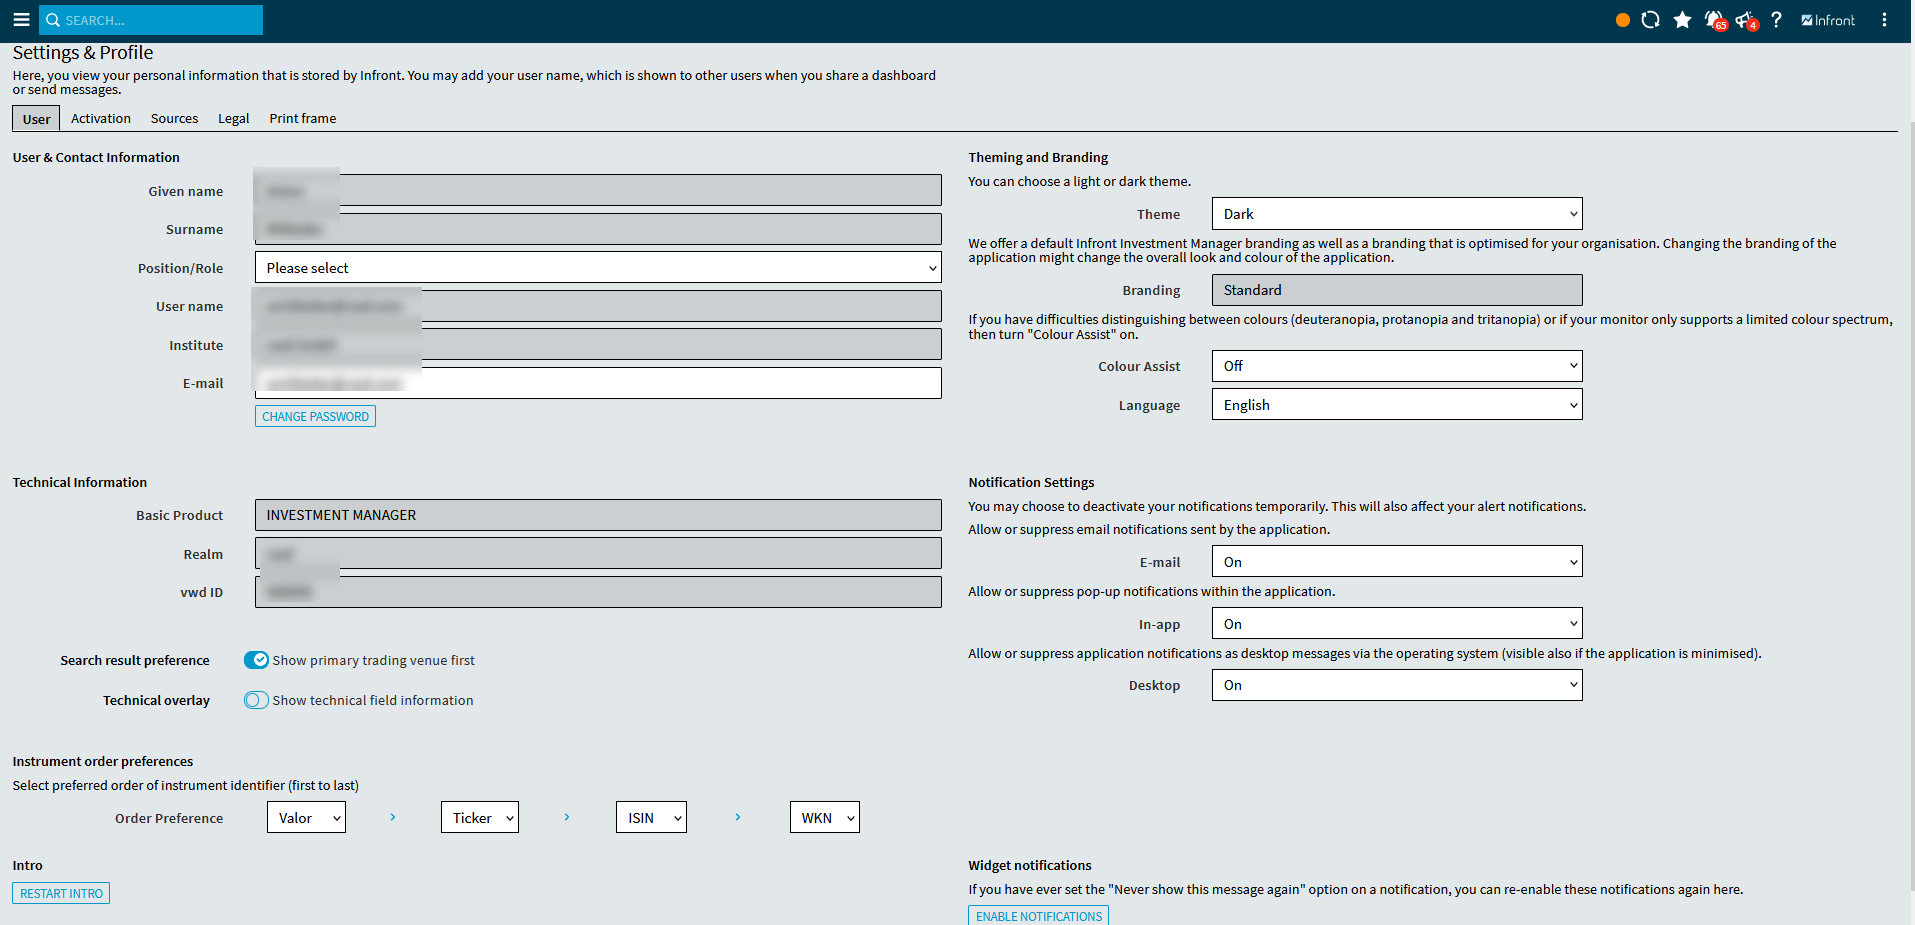
Task: Open alerts bell with 65 badge
Action: click(1714, 20)
